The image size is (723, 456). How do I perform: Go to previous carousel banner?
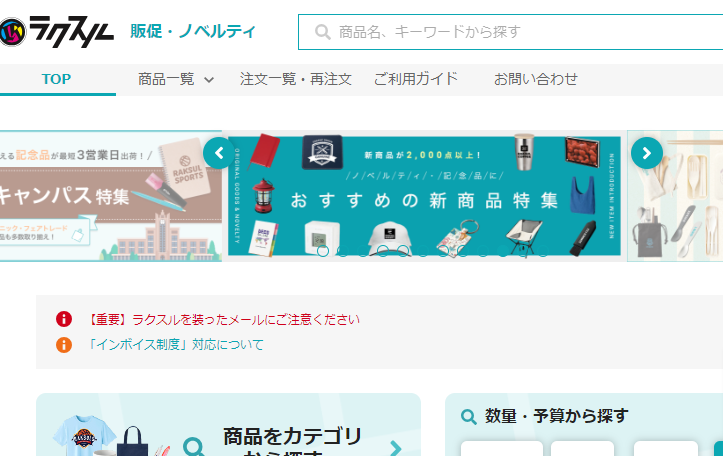click(218, 153)
